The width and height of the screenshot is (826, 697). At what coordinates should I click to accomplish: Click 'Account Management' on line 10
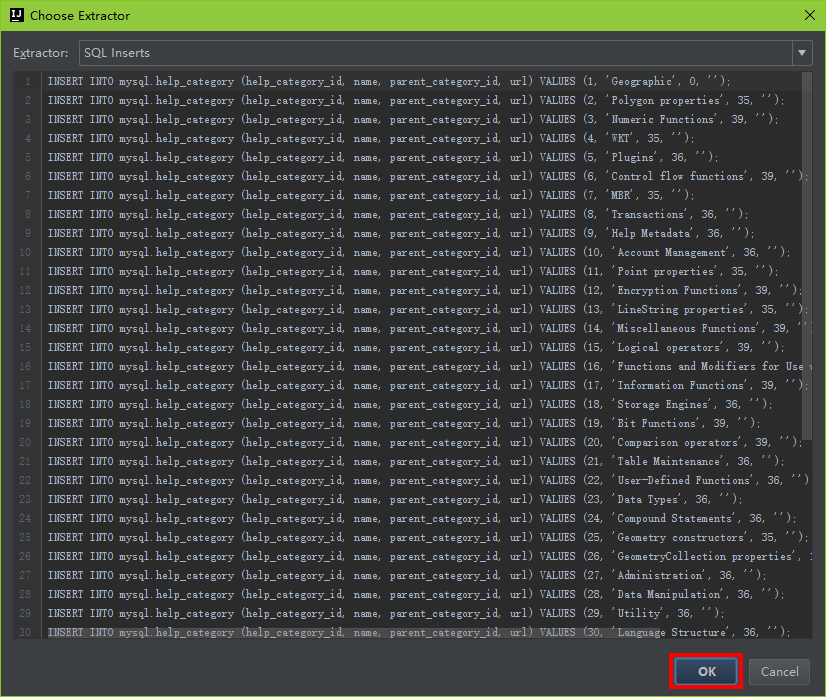pyautogui.click(x=671, y=252)
